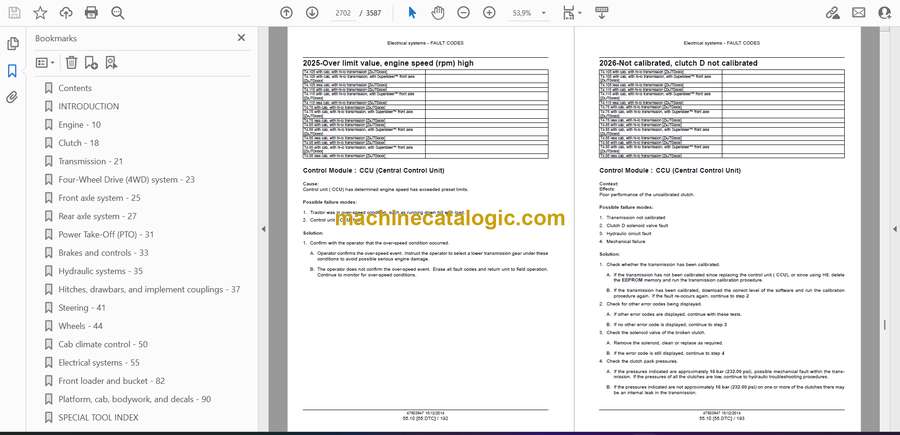Open the attachments paperclip panel
Screen dimensions: 900x435
[13, 98]
